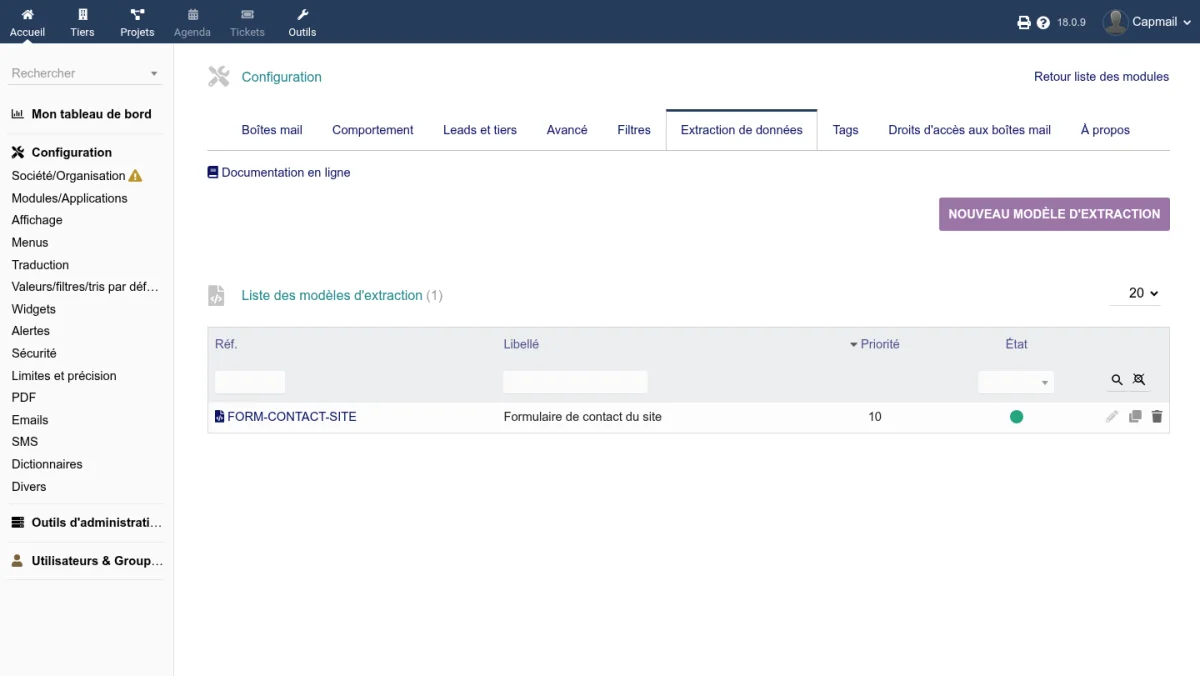This screenshot has height=676, width=1200.
Task: Click the extraction models list file icon
Action: coord(216,295)
